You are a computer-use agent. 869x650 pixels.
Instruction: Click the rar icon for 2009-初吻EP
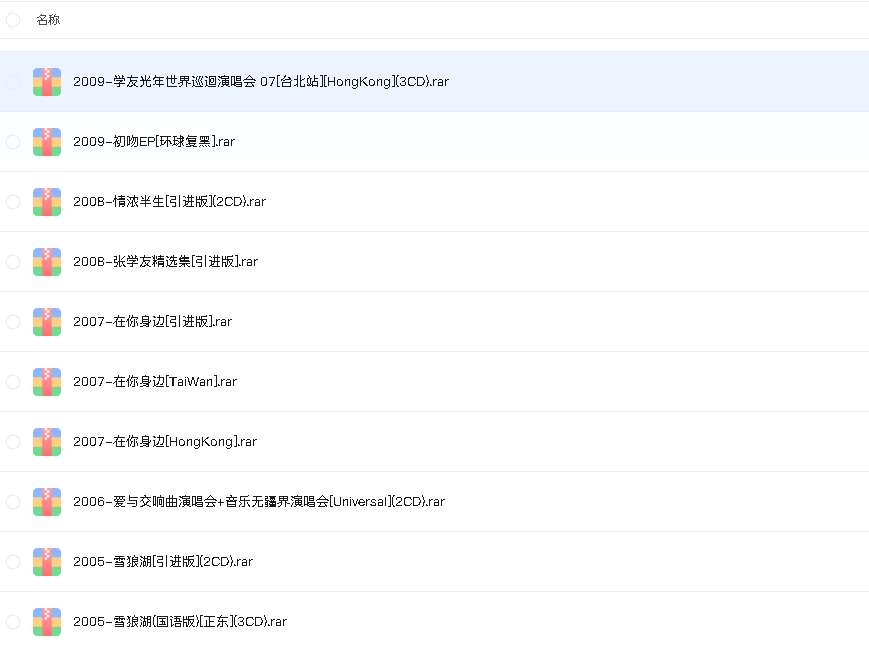pyautogui.click(x=47, y=142)
